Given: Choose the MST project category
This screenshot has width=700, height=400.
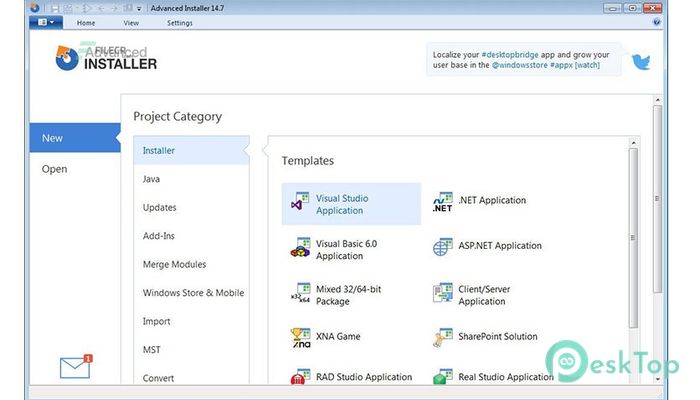Looking at the screenshot, I should coord(191,350).
